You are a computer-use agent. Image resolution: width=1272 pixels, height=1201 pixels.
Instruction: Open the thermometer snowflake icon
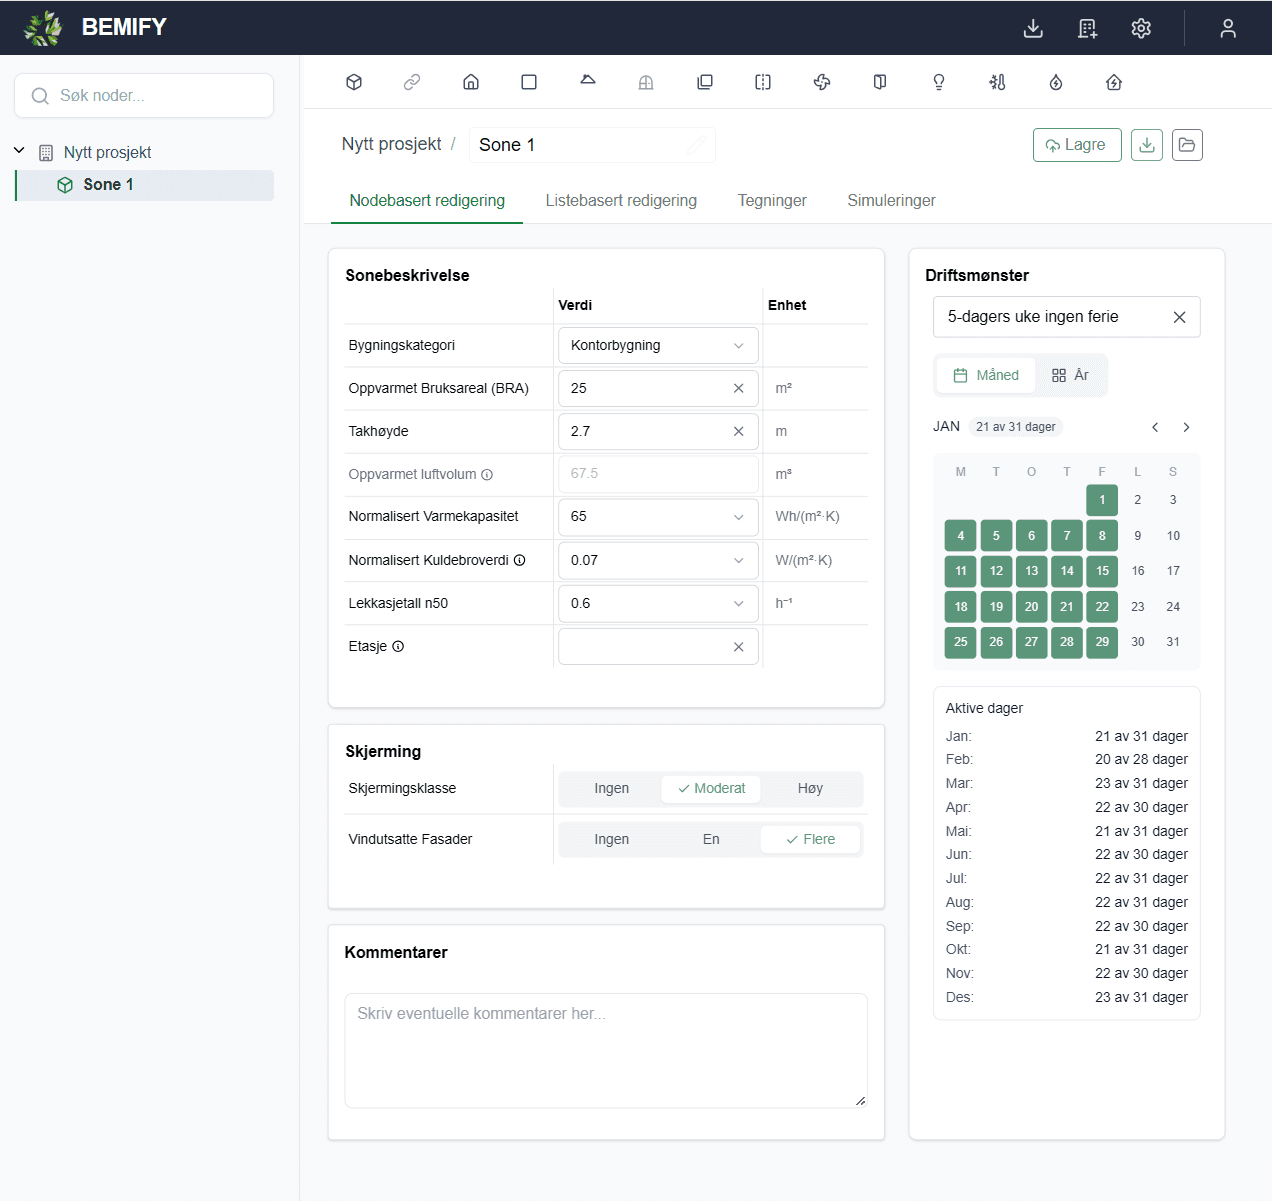tap(997, 82)
